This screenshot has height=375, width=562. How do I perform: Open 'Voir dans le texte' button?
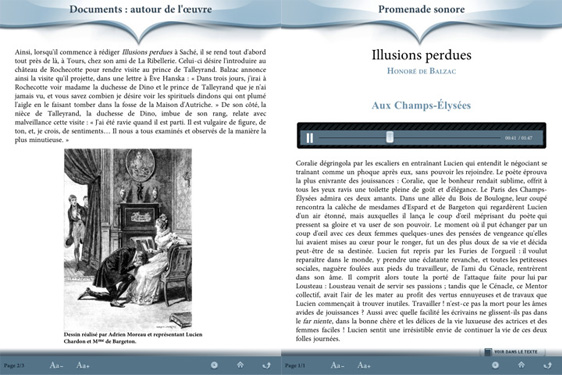pos(512,352)
